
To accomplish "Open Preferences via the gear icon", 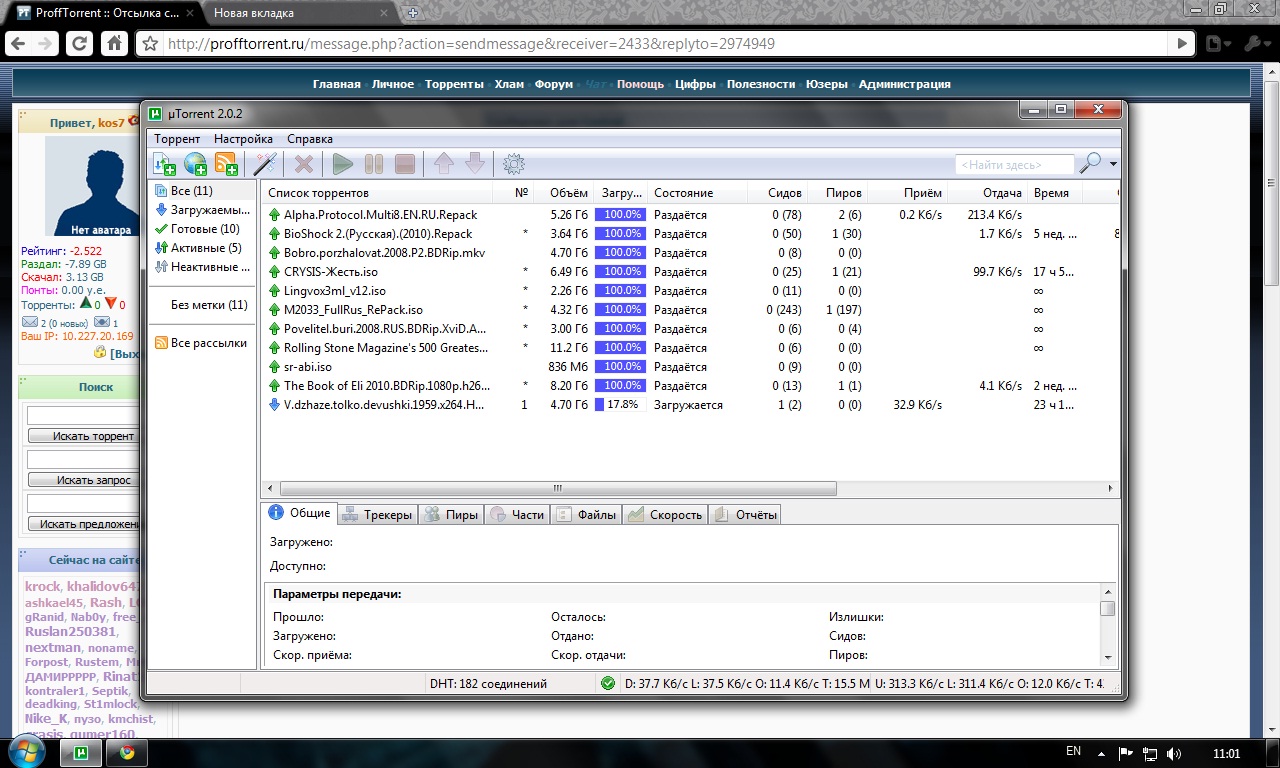I will pyautogui.click(x=513, y=163).
